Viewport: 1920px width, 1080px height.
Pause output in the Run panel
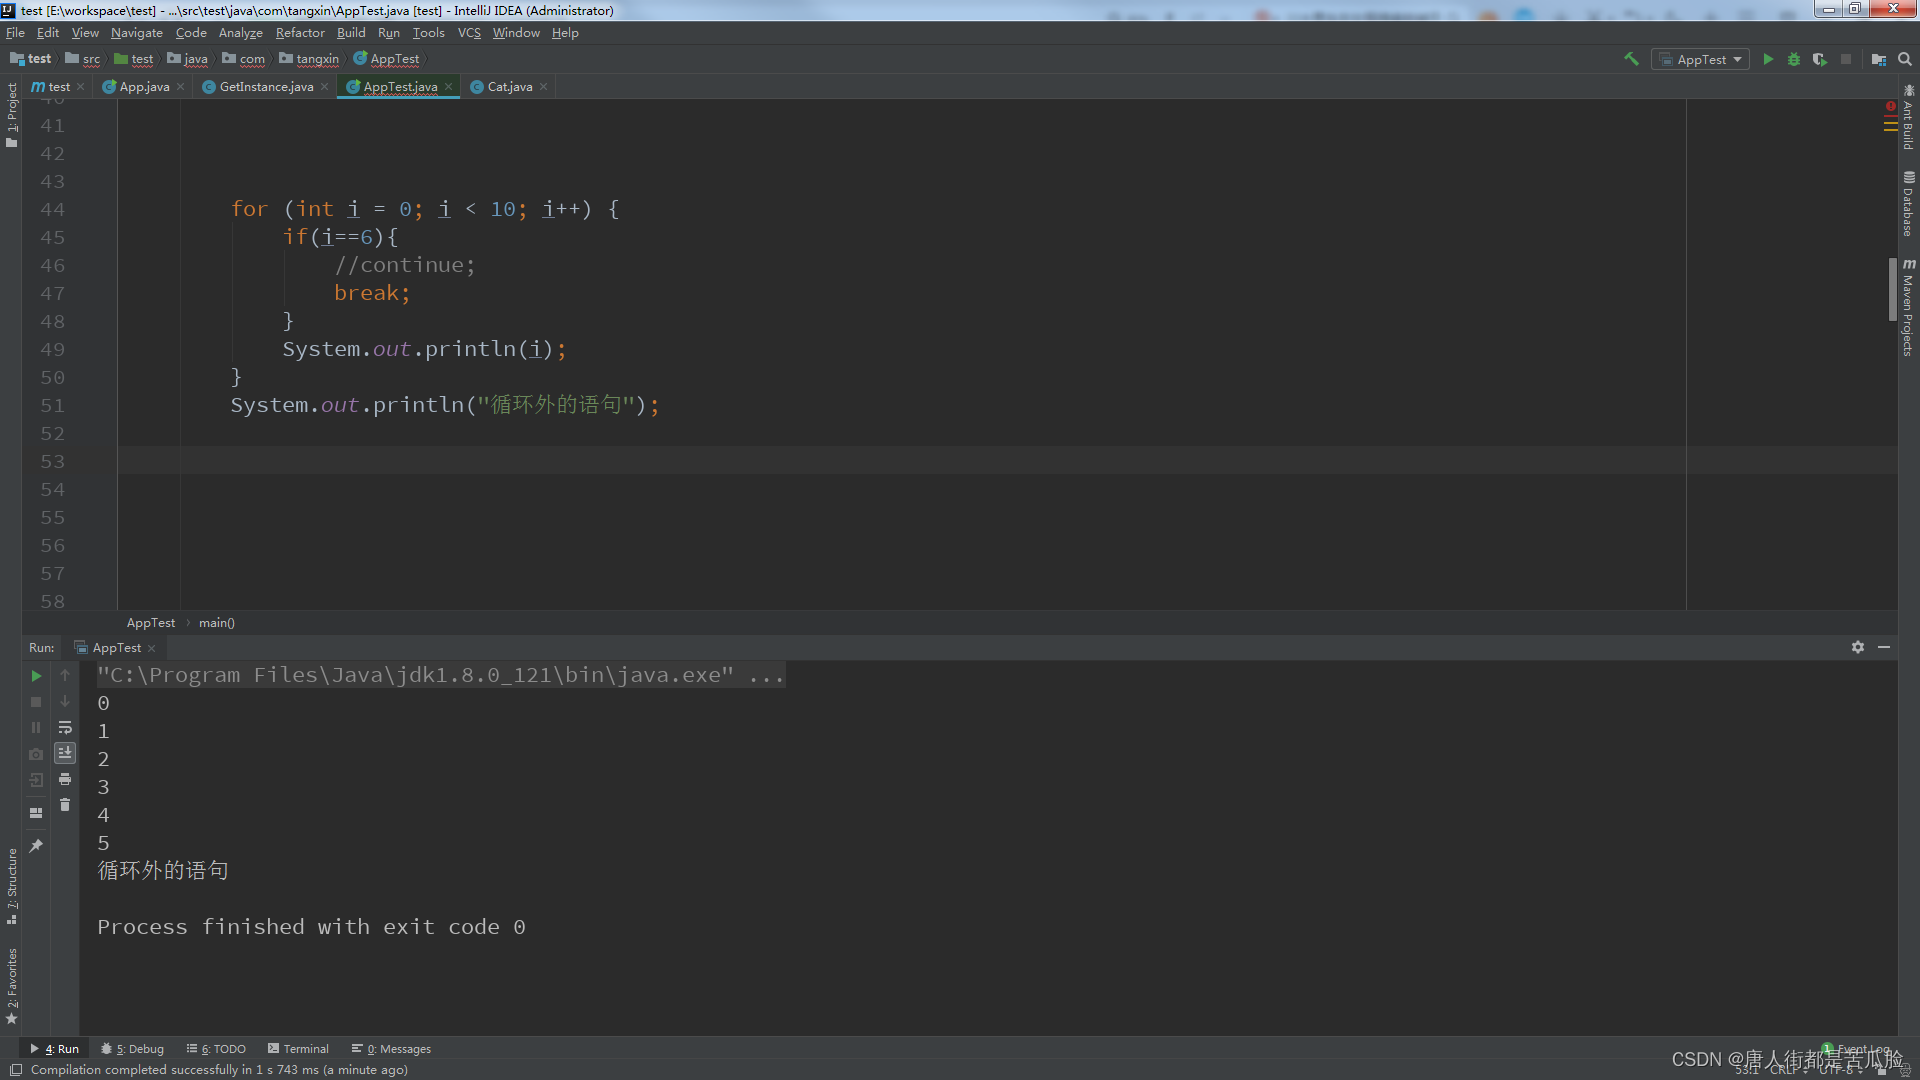(x=36, y=728)
